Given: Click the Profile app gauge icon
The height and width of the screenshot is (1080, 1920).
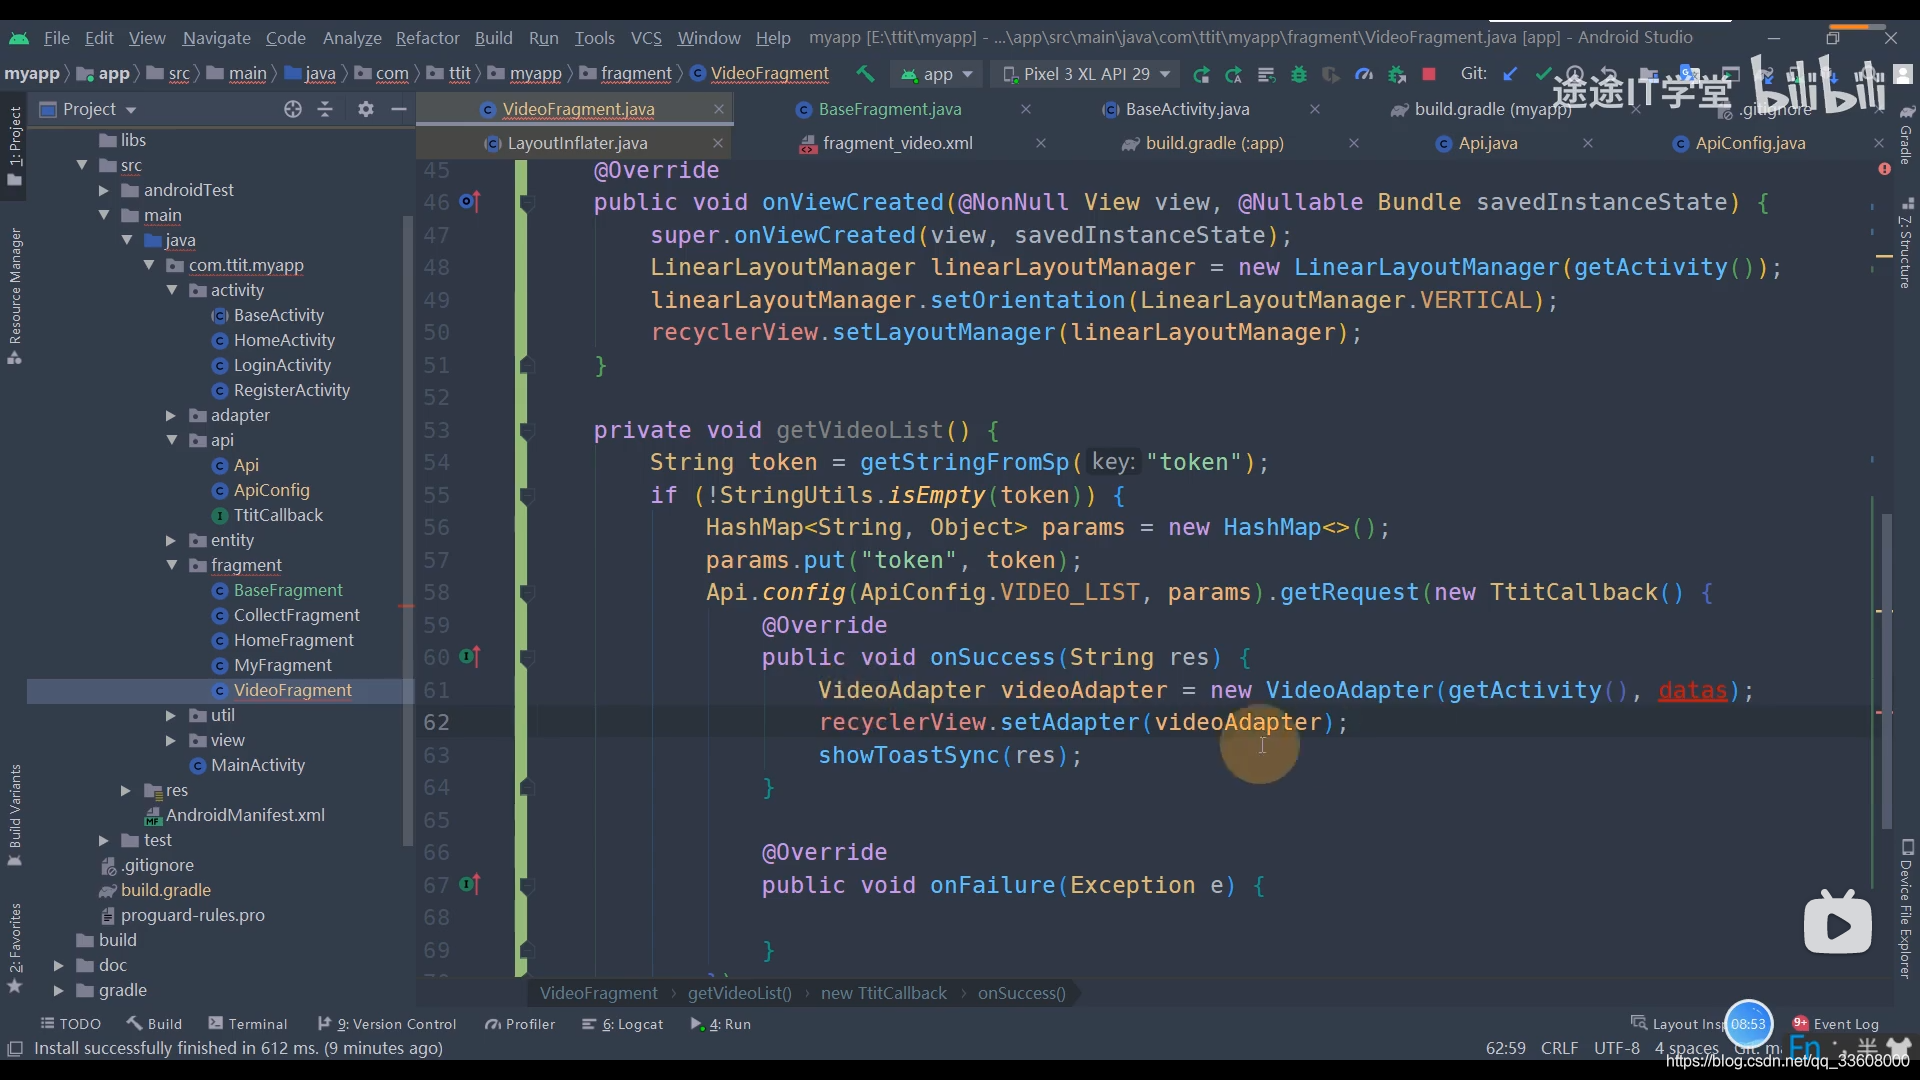Looking at the screenshot, I should (x=1363, y=74).
